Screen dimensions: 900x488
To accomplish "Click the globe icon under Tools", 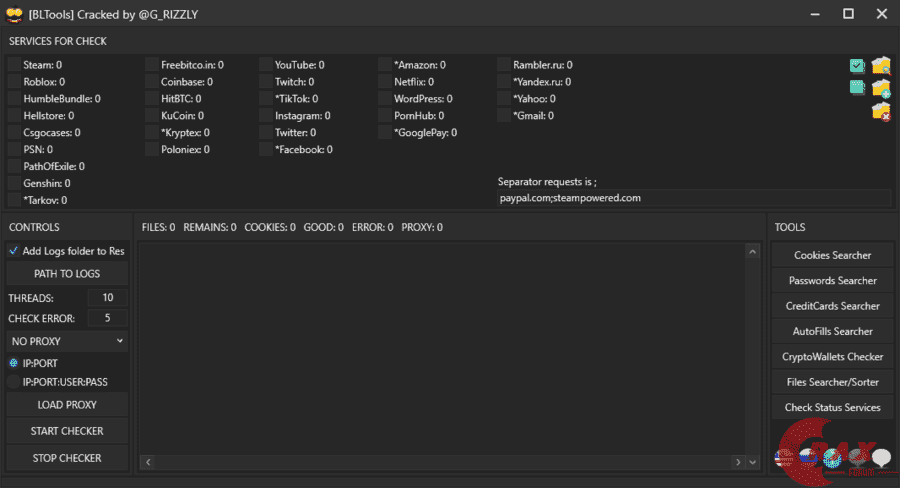I will click(x=832, y=458).
